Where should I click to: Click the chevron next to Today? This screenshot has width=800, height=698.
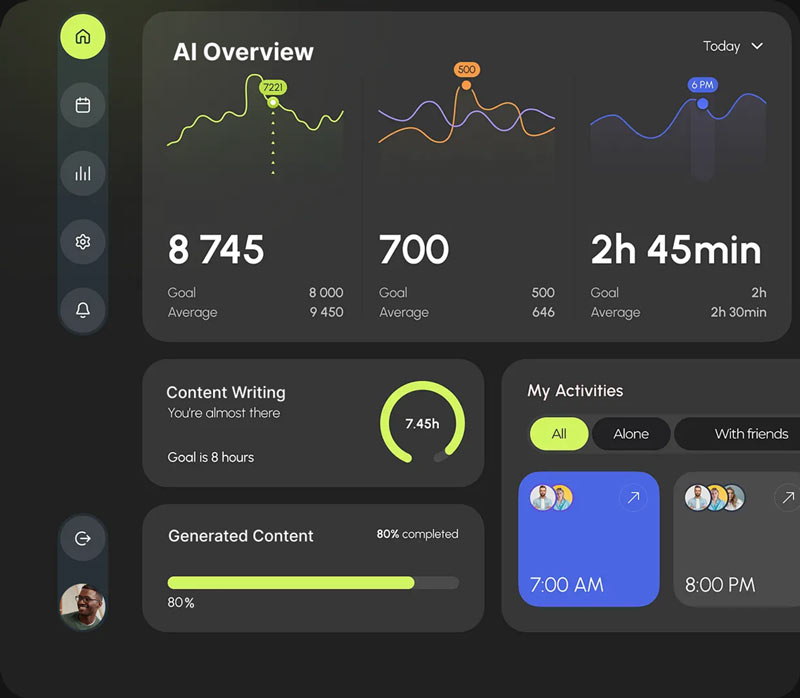pos(757,46)
